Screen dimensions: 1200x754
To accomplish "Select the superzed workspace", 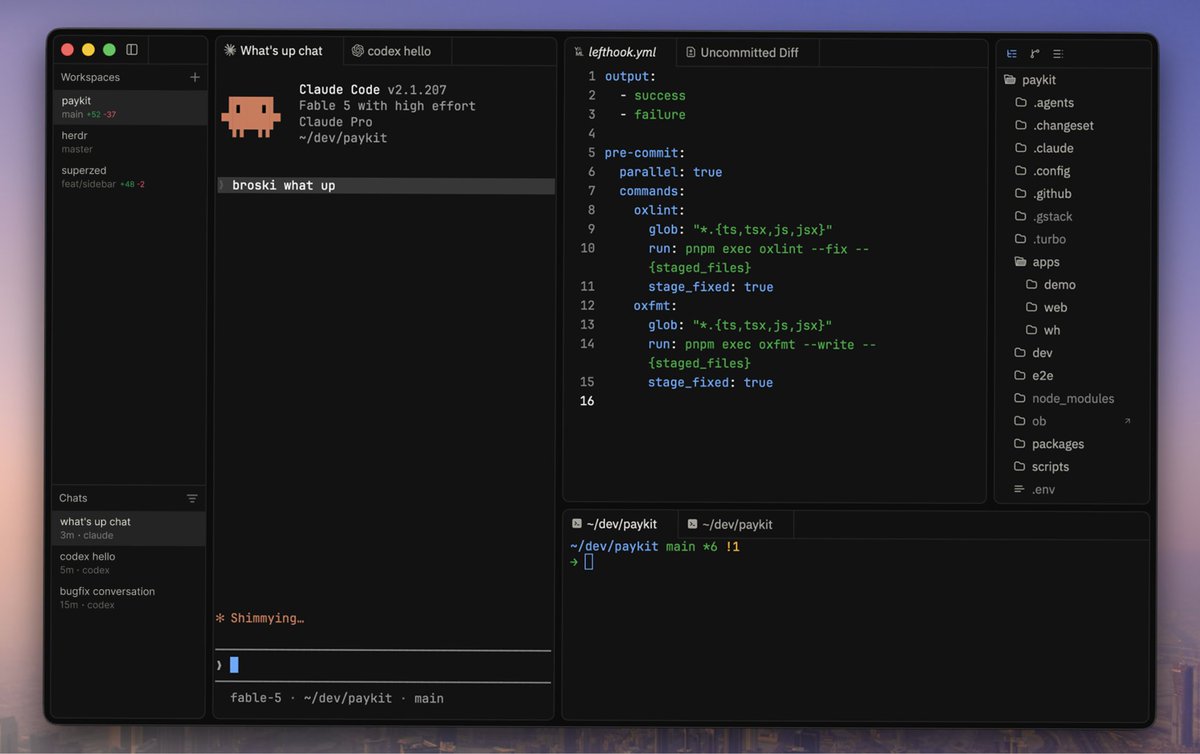I will pos(129,177).
